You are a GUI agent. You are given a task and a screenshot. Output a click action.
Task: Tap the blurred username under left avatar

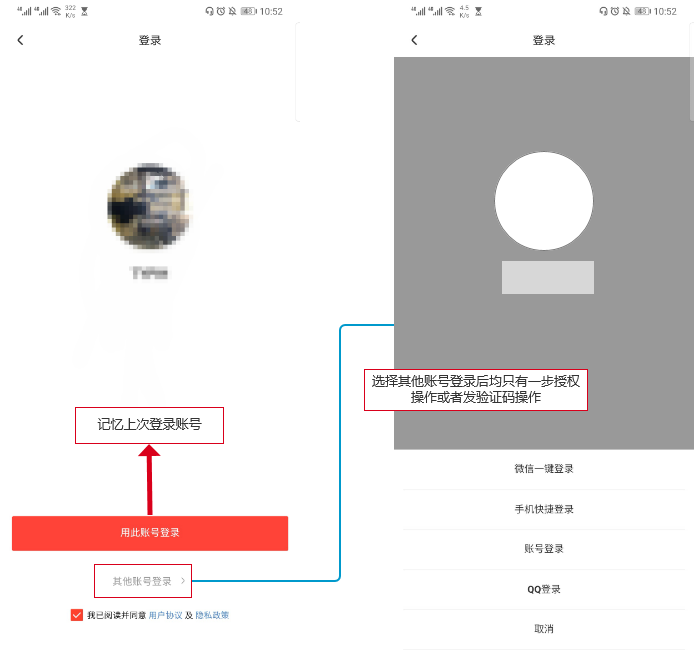click(x=150, y=273)
